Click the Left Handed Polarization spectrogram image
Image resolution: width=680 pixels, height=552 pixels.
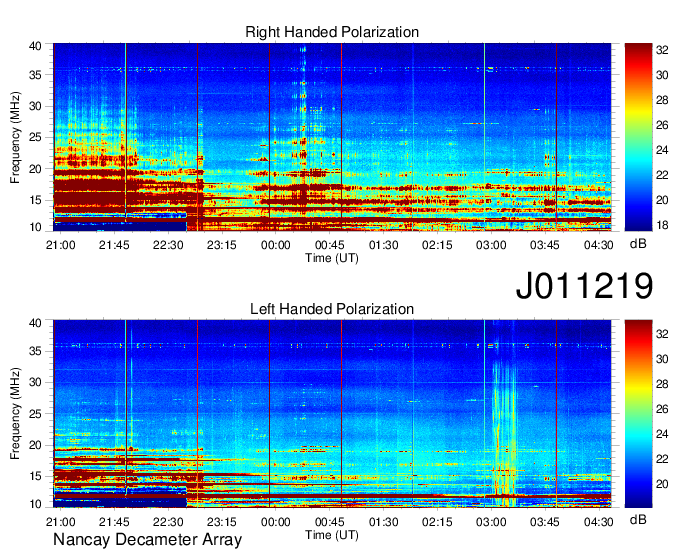(x=332, y=414)
